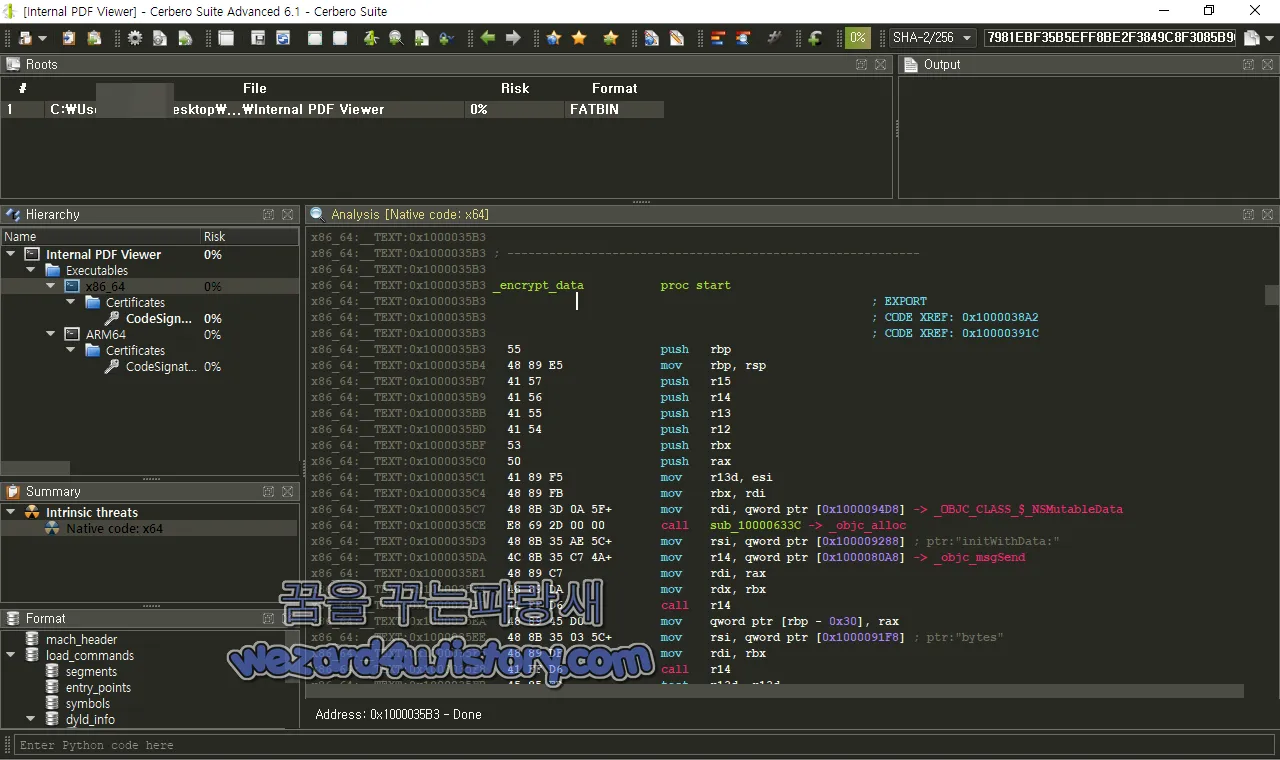Click the magnifier search toolbar icon

point(396,38)
